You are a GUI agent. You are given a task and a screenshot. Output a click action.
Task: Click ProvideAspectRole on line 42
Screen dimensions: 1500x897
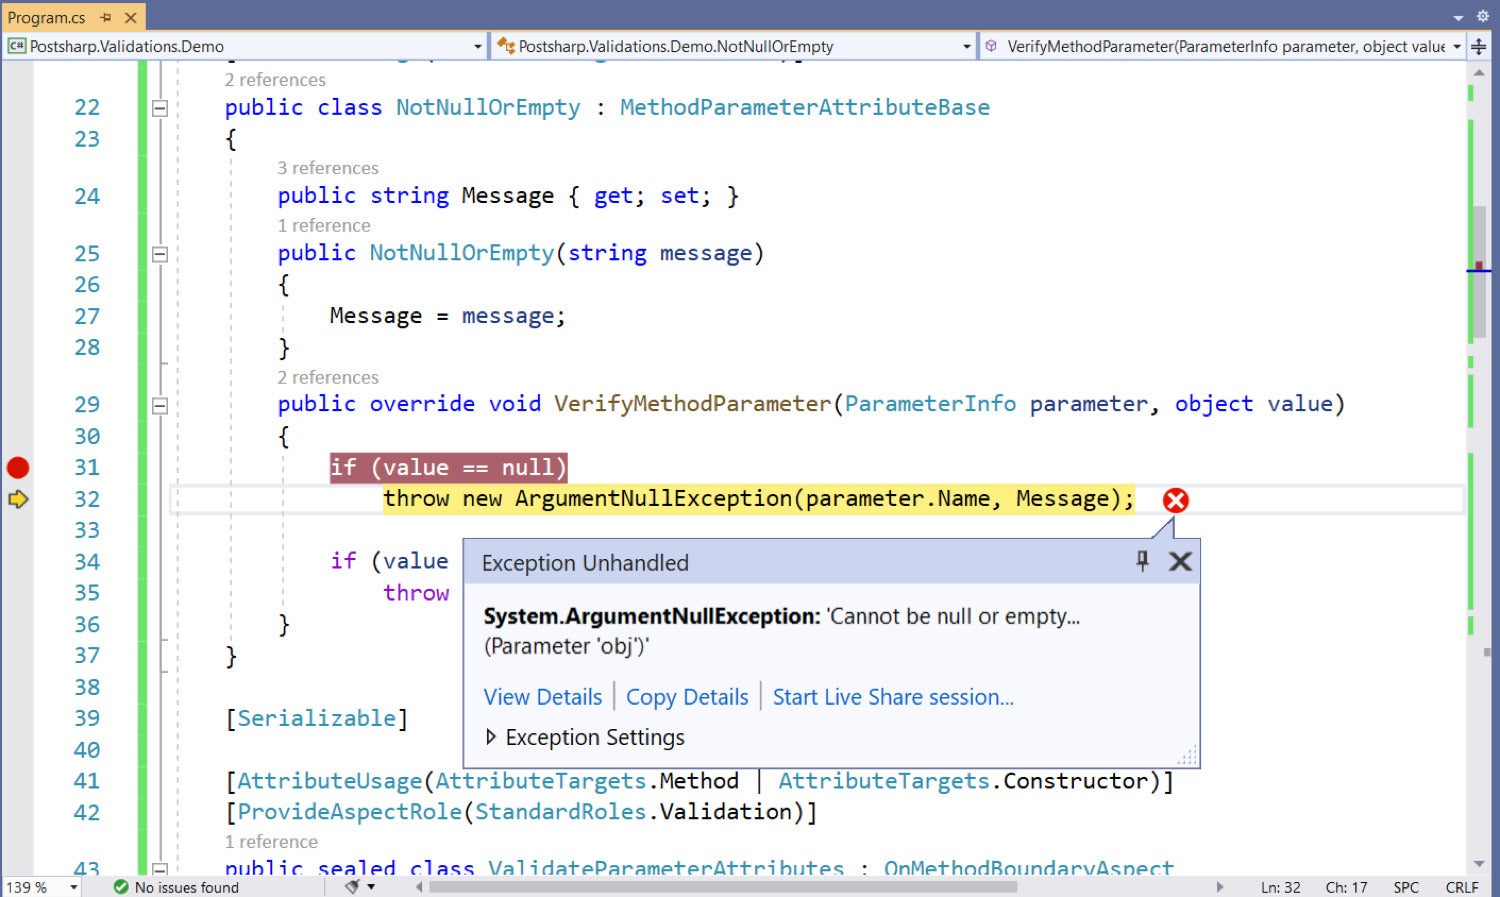[350, 812]
